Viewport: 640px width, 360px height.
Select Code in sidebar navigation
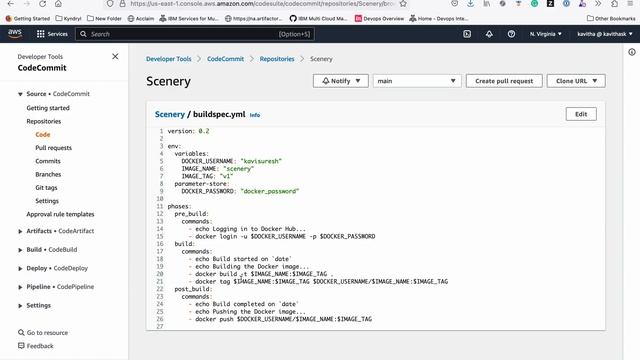pyautogui.click(x=42, y=134)
